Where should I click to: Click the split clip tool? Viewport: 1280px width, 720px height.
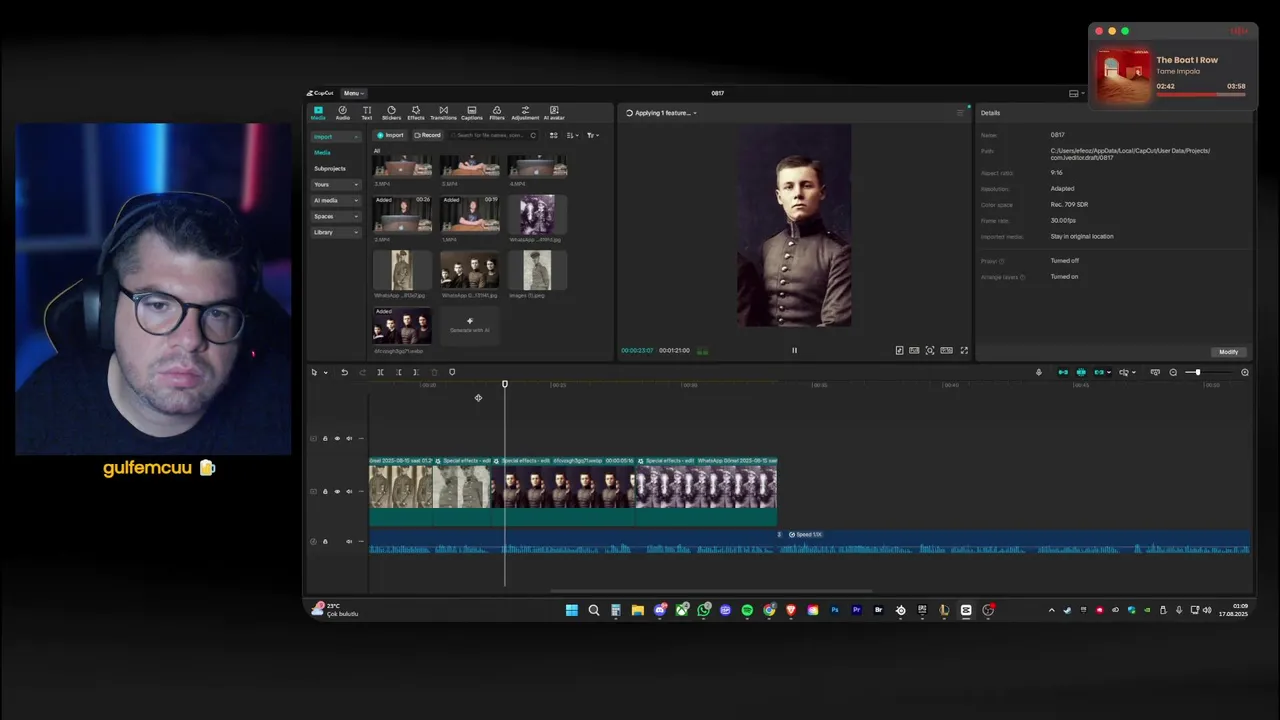tap(380, 372)
